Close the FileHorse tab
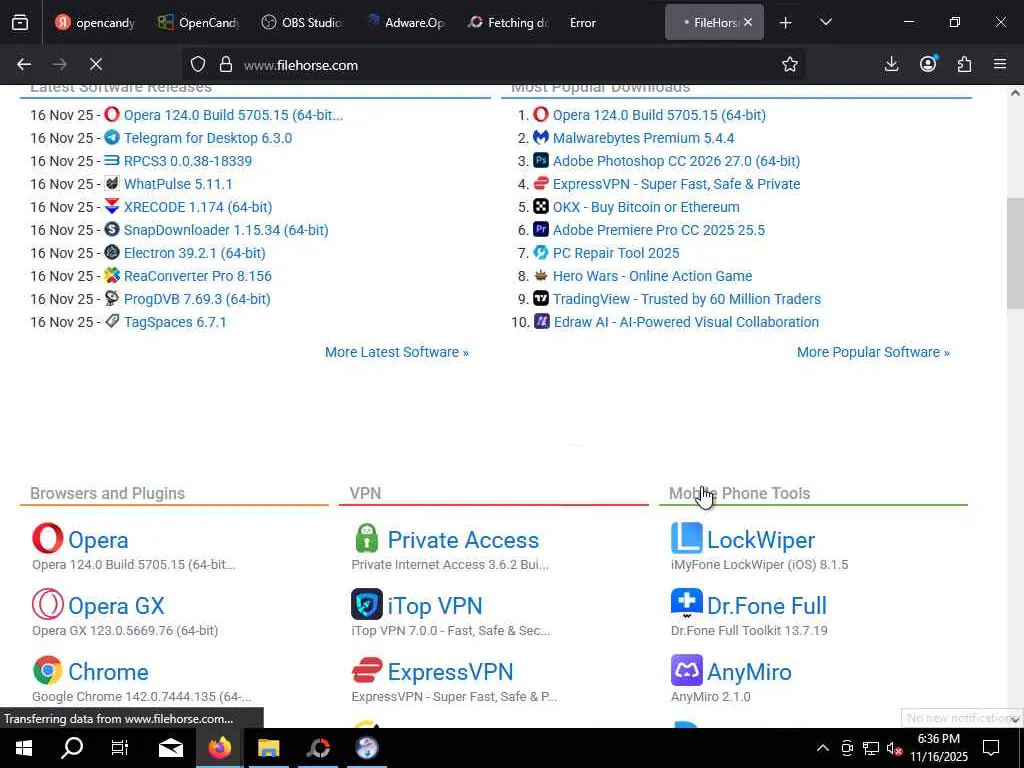The height and width of the screenshot is (768, 1024). click(748, 22)
